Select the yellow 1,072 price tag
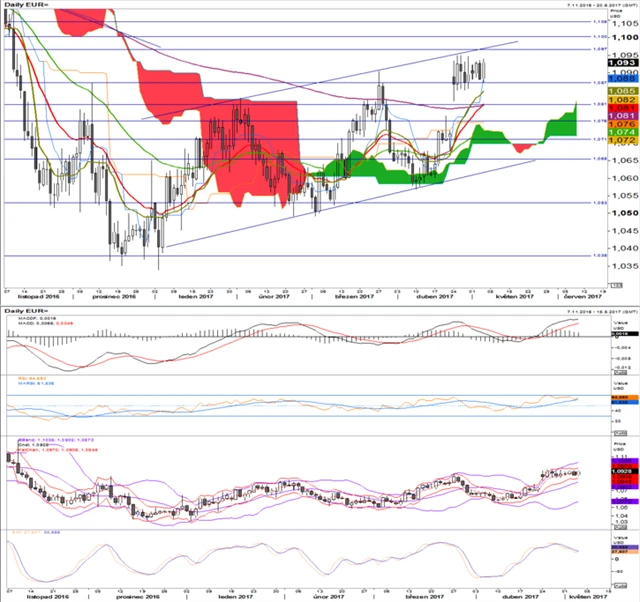Viewport: 640px width, 602px height. click(x=622, y=141)
